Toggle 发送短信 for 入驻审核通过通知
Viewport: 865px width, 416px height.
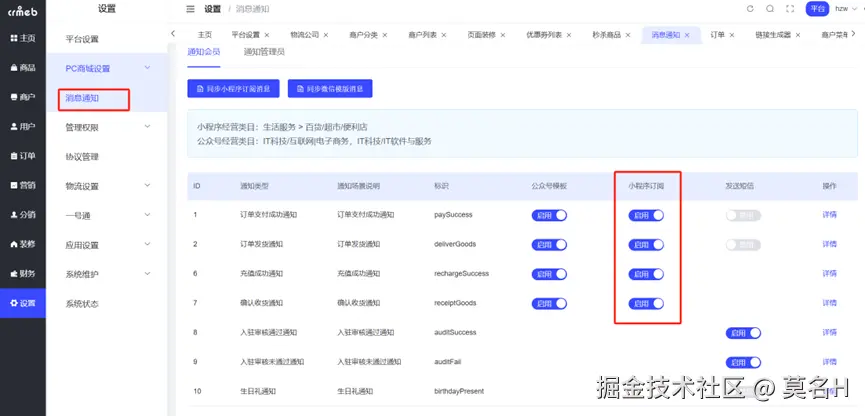click(743, 333)
